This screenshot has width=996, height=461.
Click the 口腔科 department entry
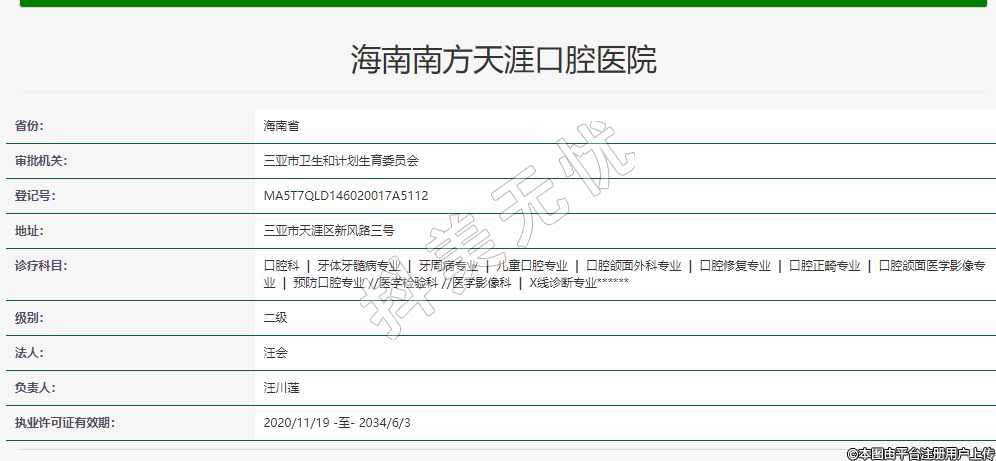pyautogui.click(x=281, y=266)
